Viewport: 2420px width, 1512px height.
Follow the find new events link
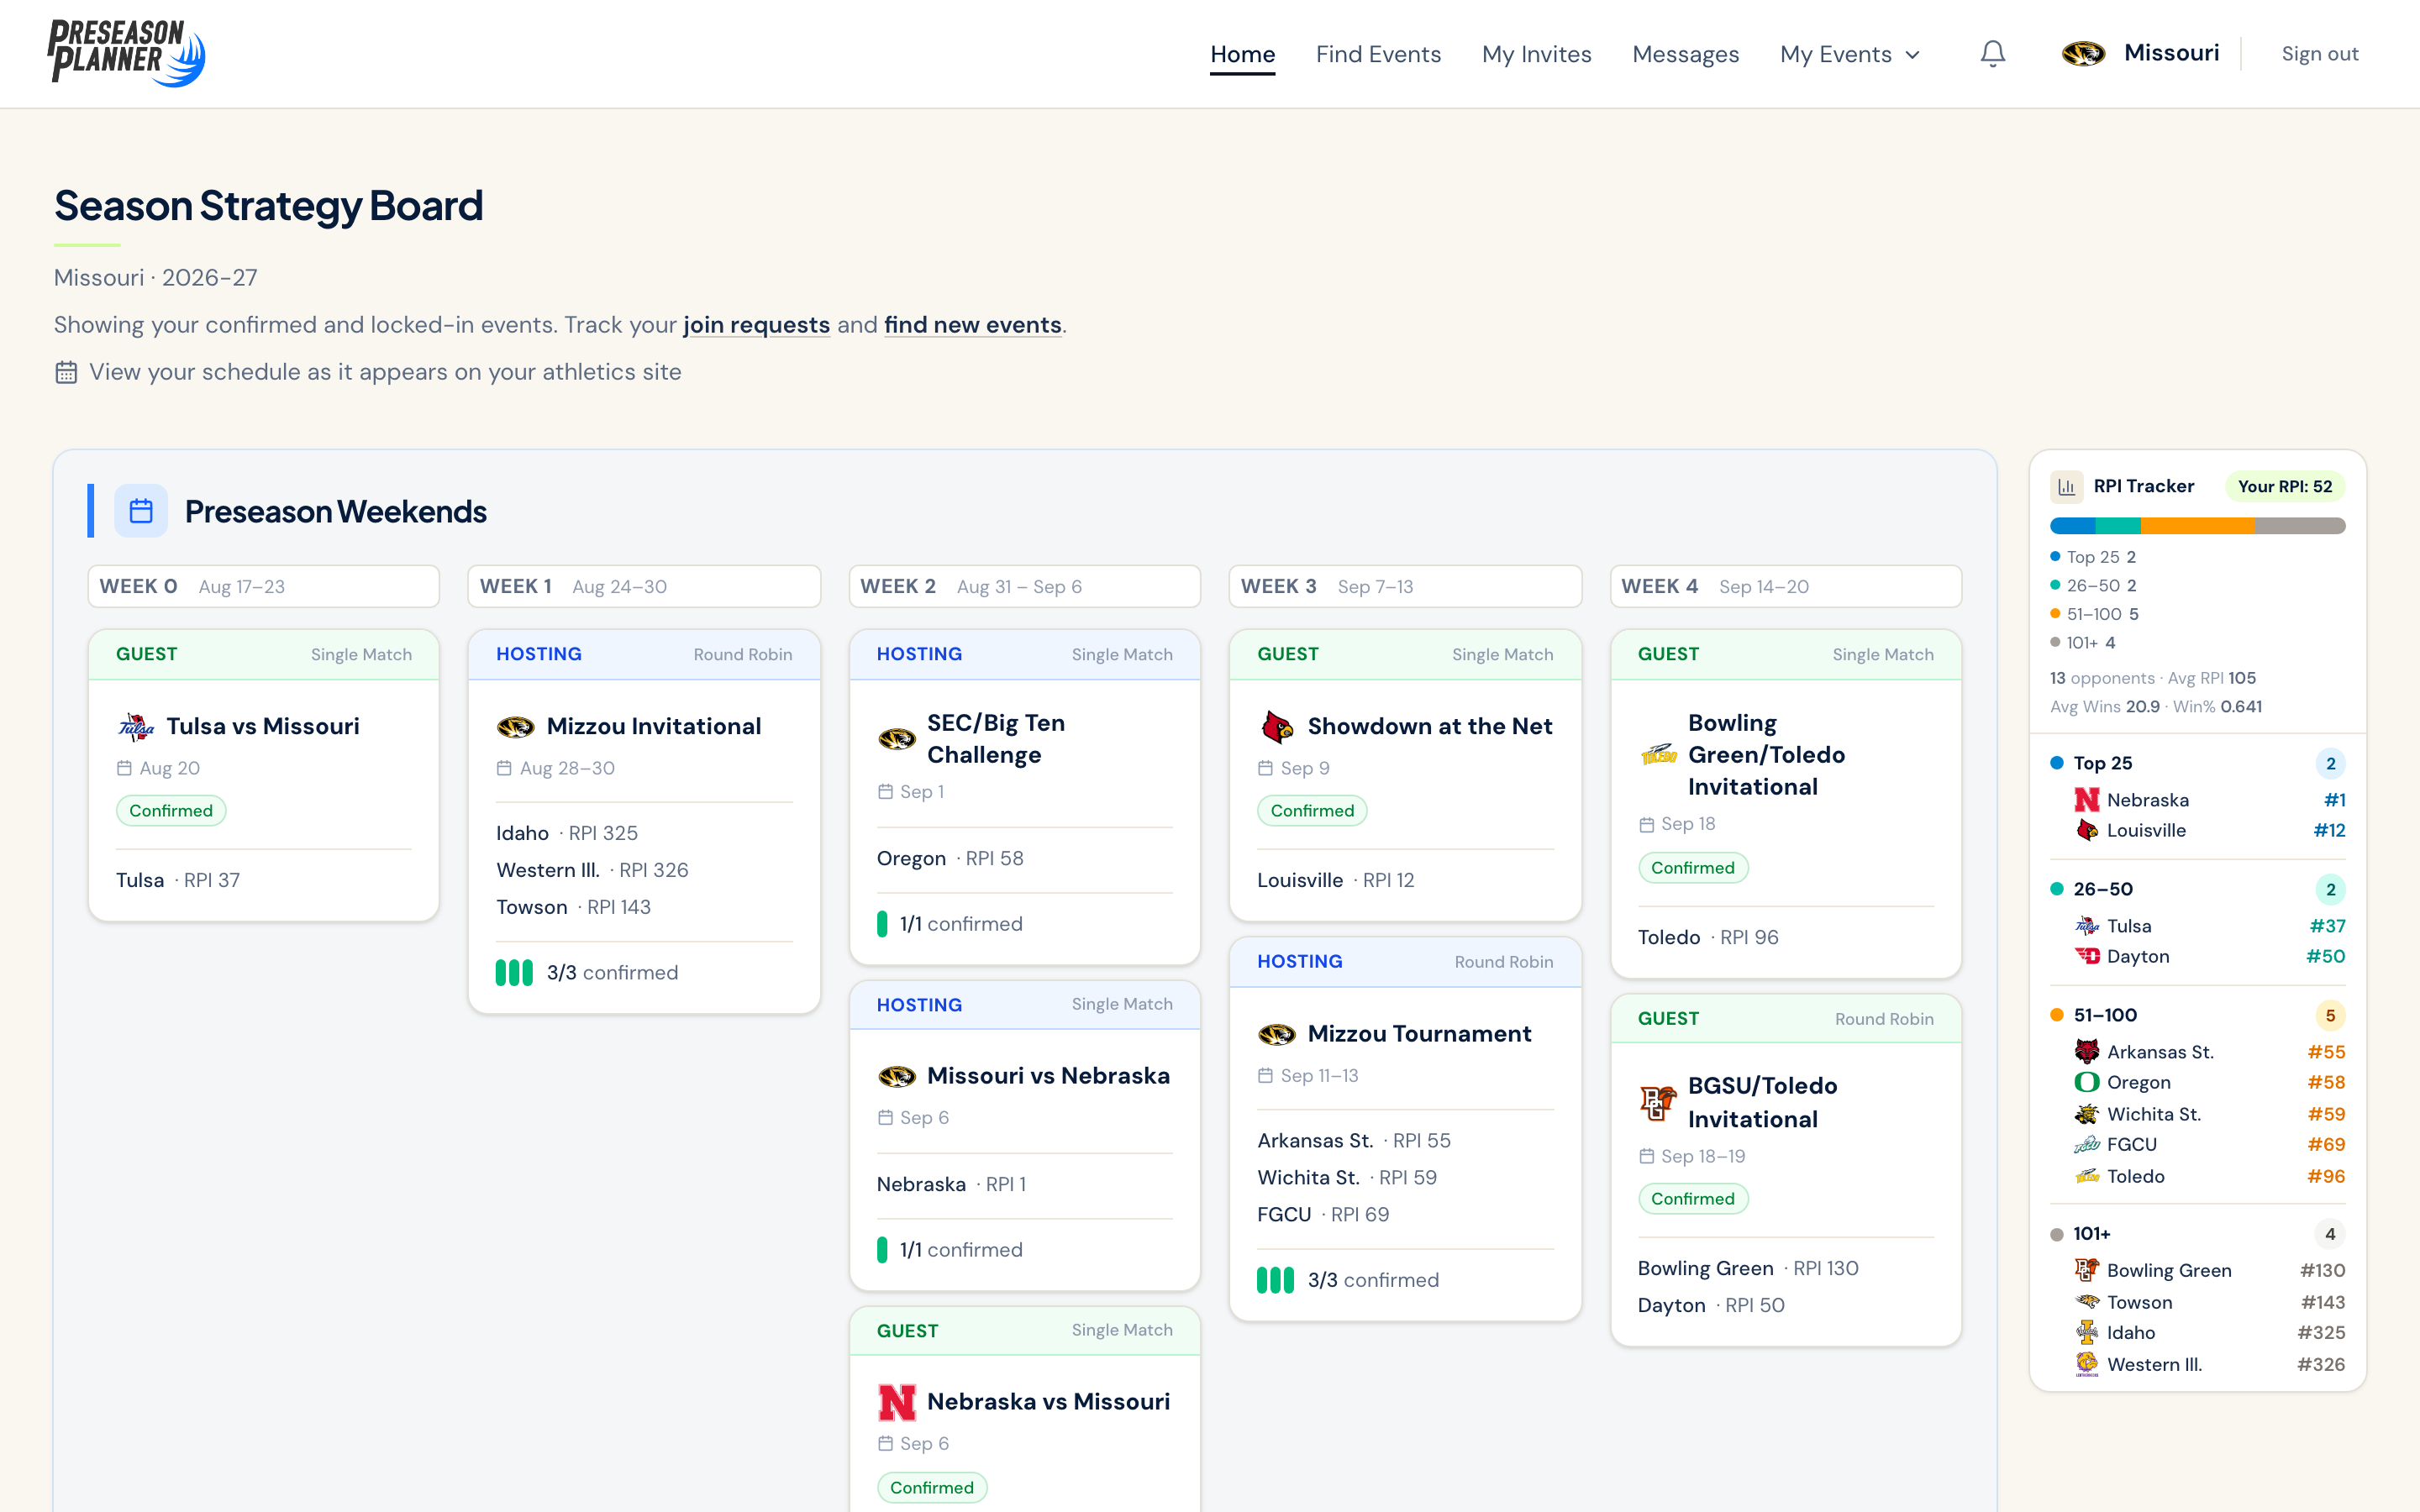tap(972, 325)
